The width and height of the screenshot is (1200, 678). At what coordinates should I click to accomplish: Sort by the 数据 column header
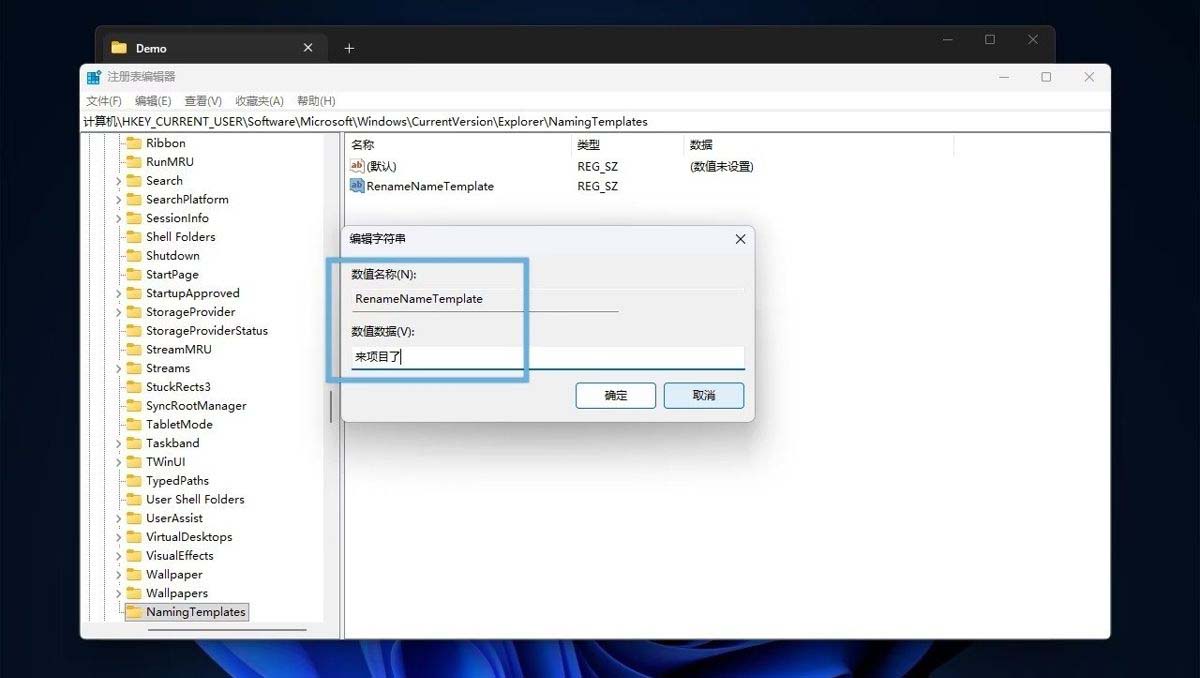coord(819,145)
